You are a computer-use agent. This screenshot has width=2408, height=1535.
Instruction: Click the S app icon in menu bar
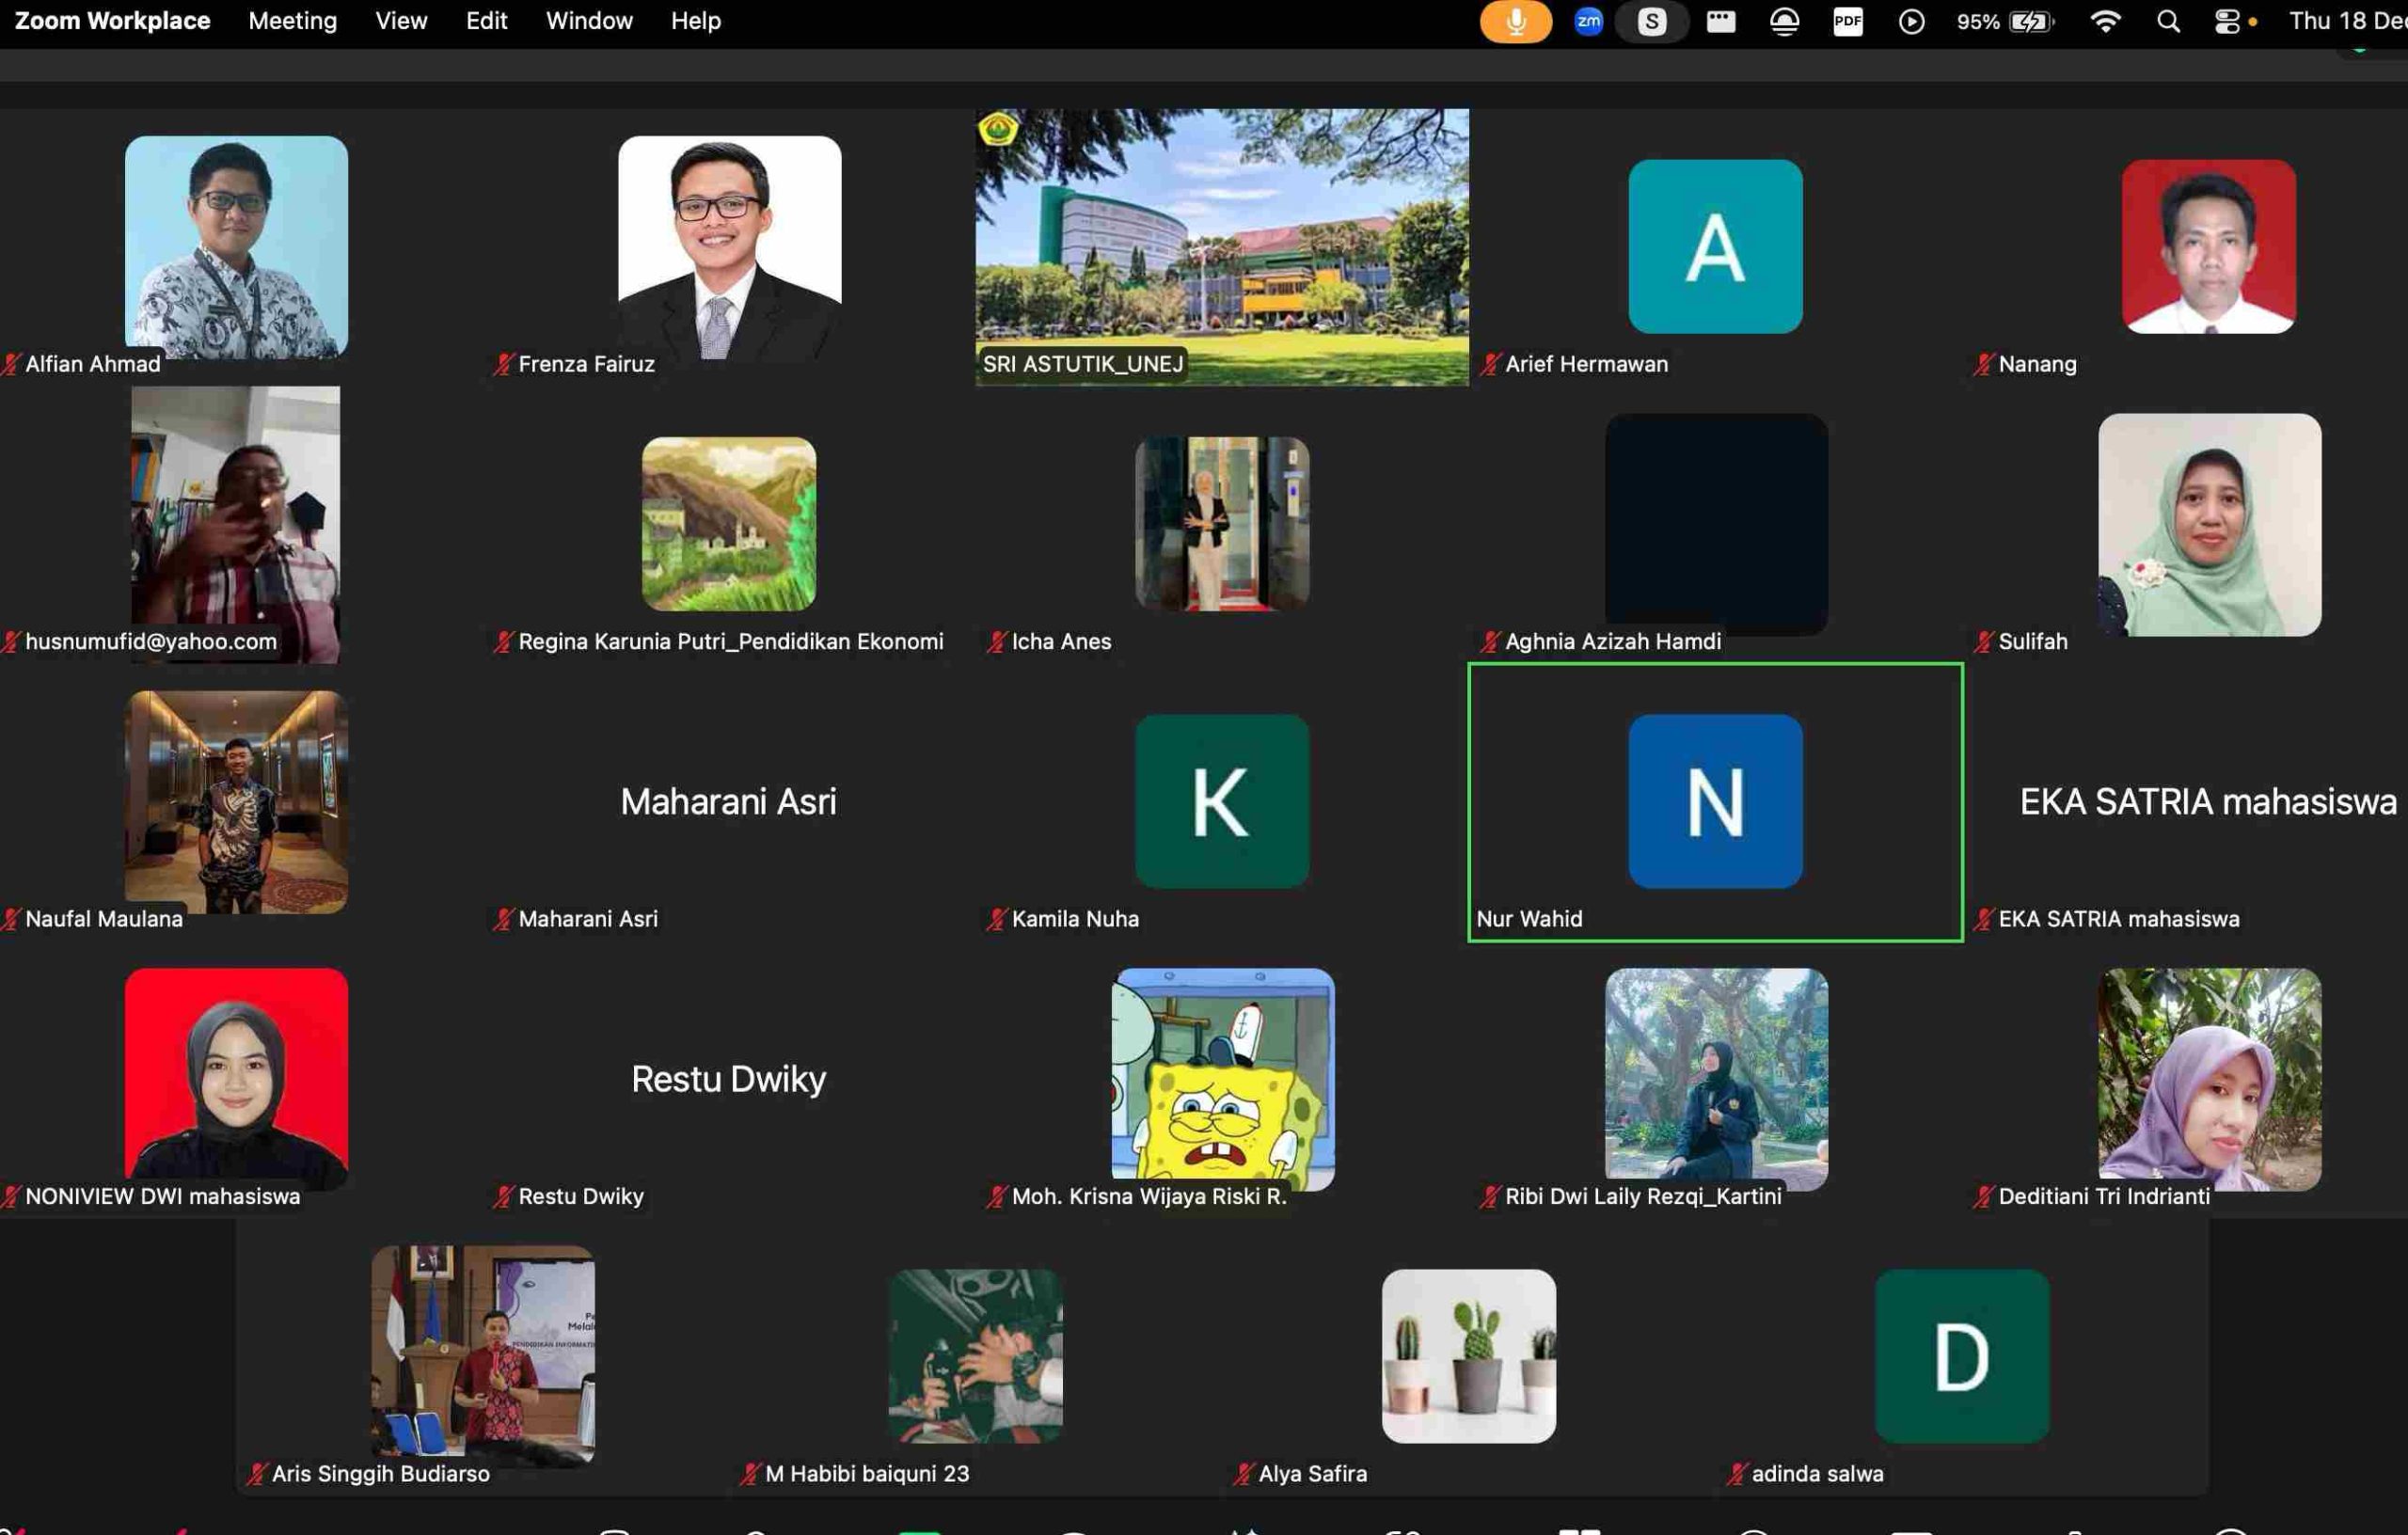coord(1652,21)
